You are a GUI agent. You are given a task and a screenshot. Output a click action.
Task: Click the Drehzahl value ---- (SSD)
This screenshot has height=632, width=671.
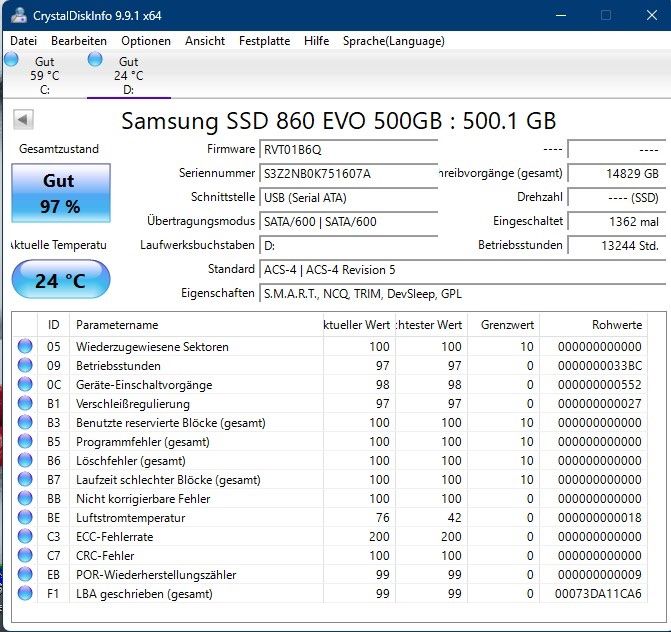tap(616, 198)
